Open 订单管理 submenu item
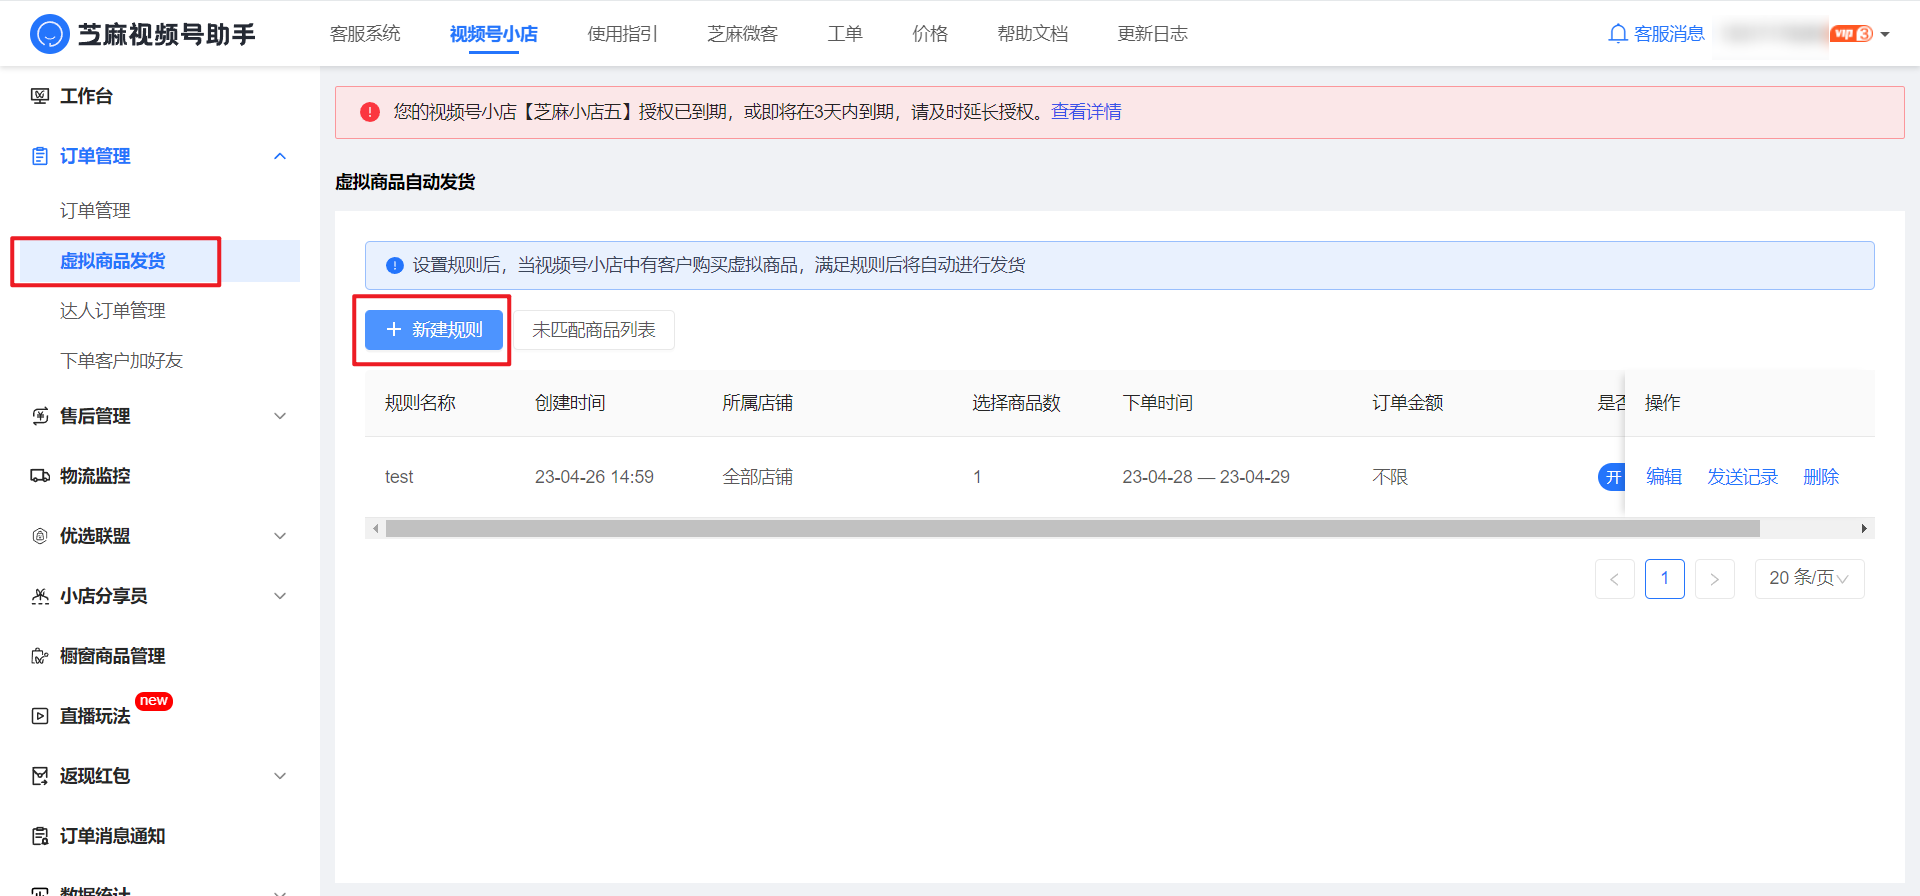1920x896 pixels. coord(95,211)
